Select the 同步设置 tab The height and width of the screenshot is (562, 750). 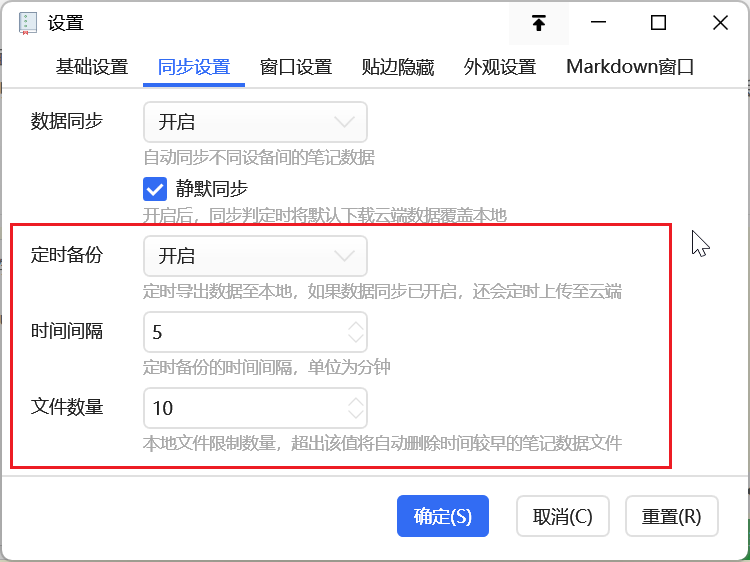(x=194, y=68)
